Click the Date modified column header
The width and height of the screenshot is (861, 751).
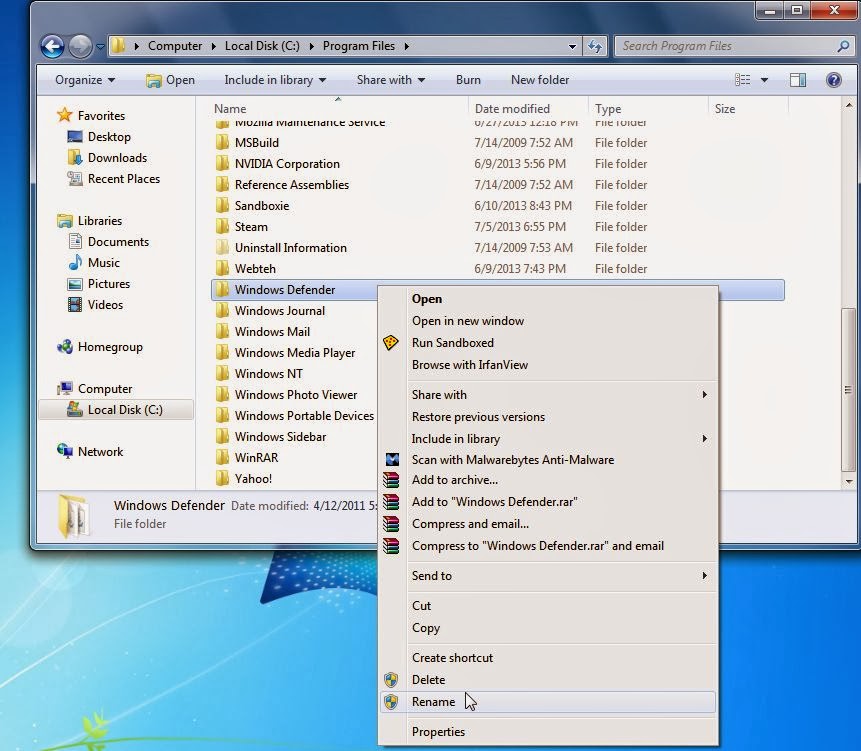528,109
